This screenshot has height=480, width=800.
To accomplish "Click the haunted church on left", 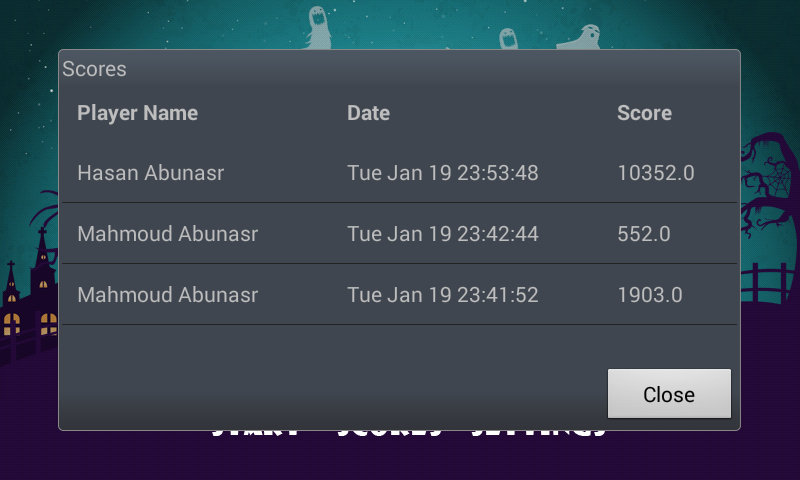I will [29, 291].
